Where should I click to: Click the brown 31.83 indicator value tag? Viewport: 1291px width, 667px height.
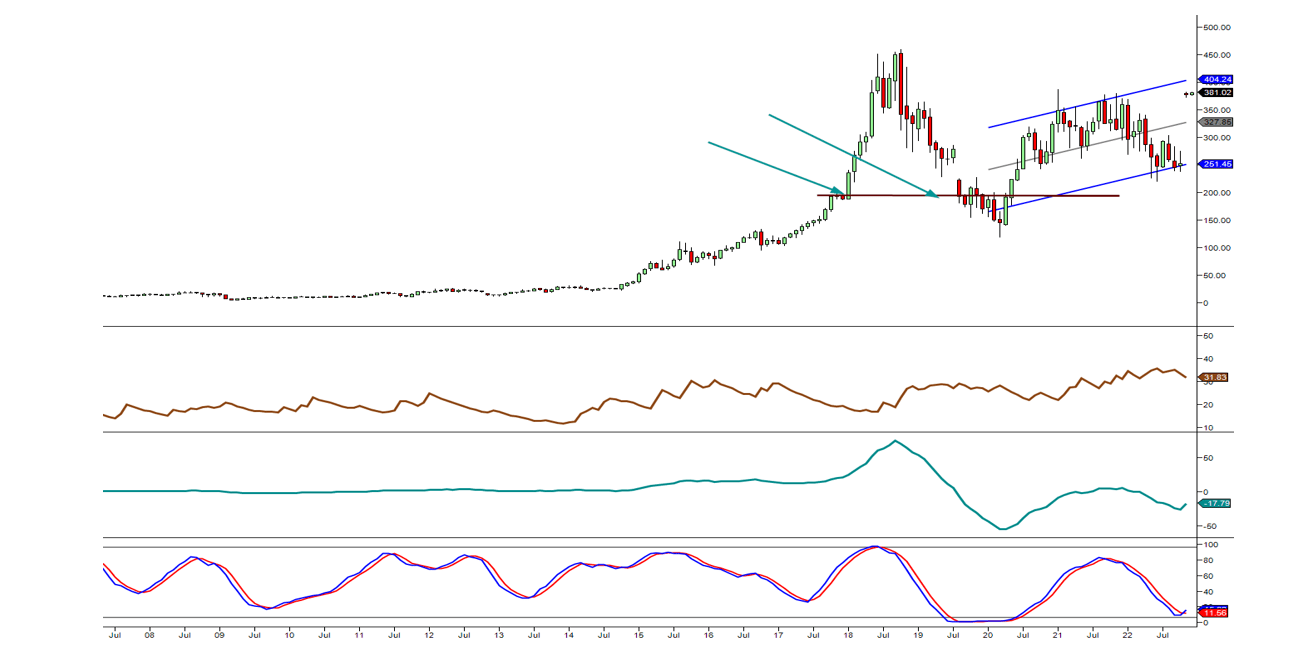click(1215, 377)
